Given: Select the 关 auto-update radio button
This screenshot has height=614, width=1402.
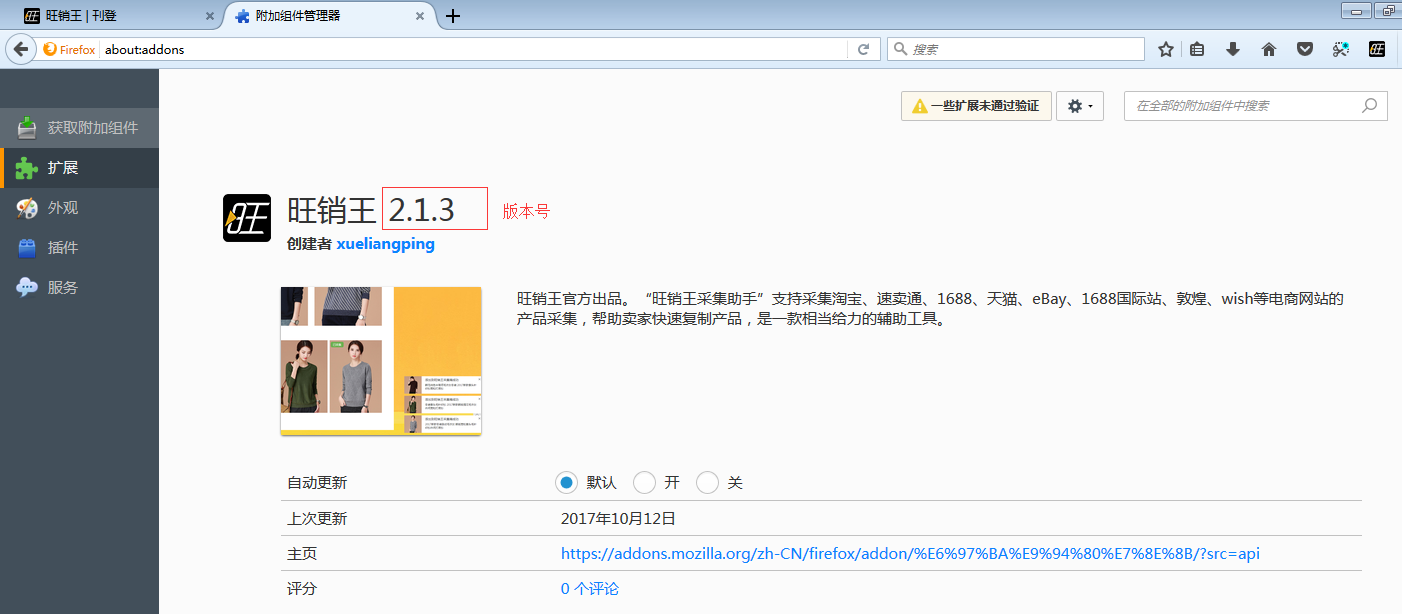Looking at the screenshot, I should pyautogui.click(x=708, y=483).
